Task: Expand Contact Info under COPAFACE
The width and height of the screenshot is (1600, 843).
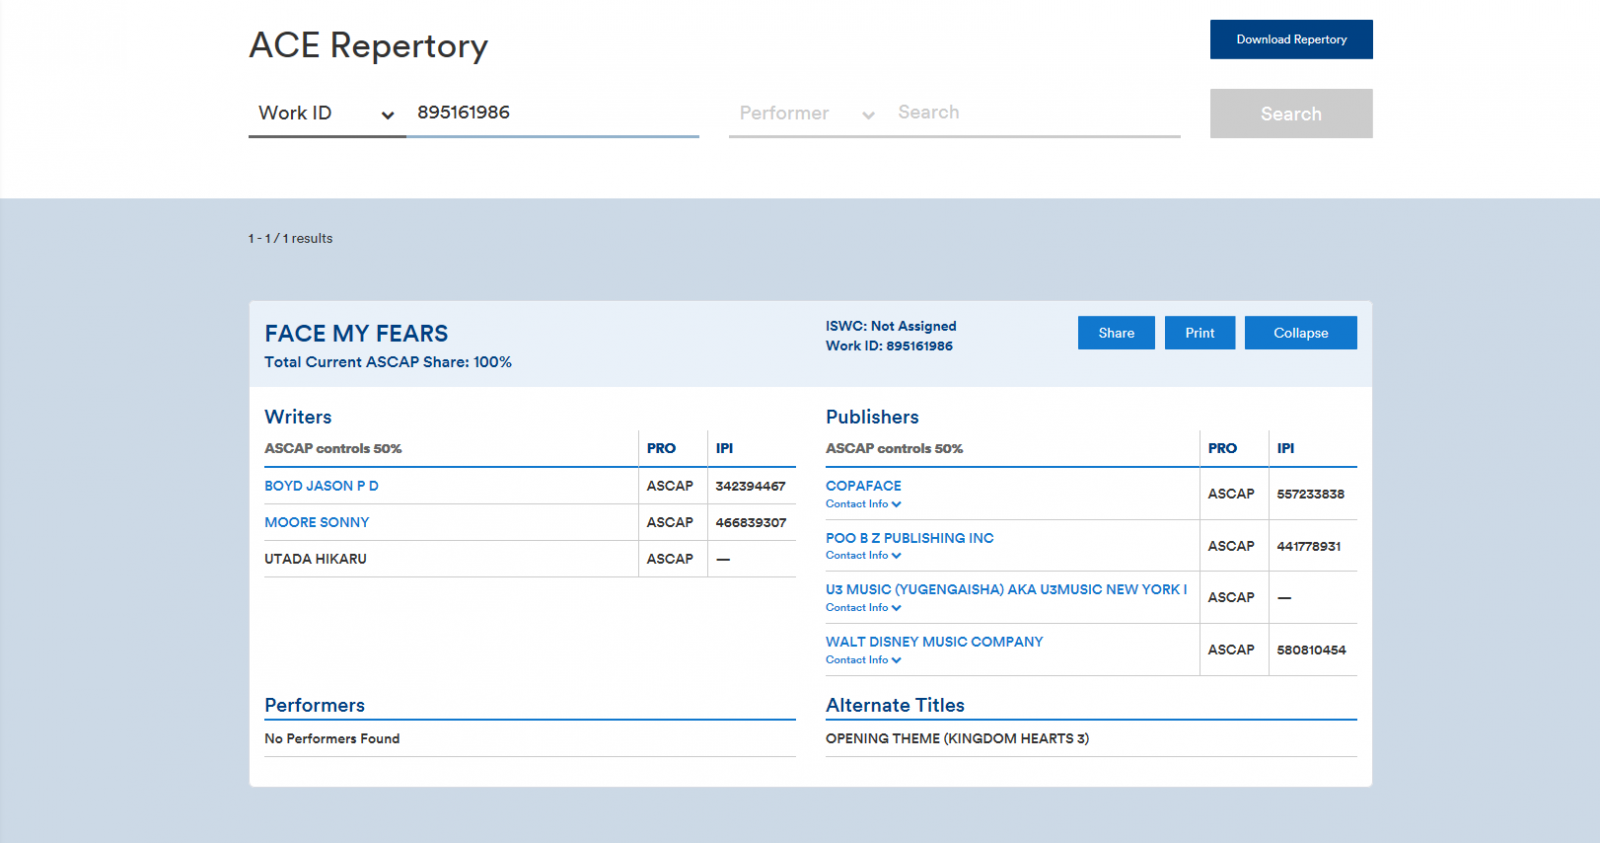Action: click(863, 504)
